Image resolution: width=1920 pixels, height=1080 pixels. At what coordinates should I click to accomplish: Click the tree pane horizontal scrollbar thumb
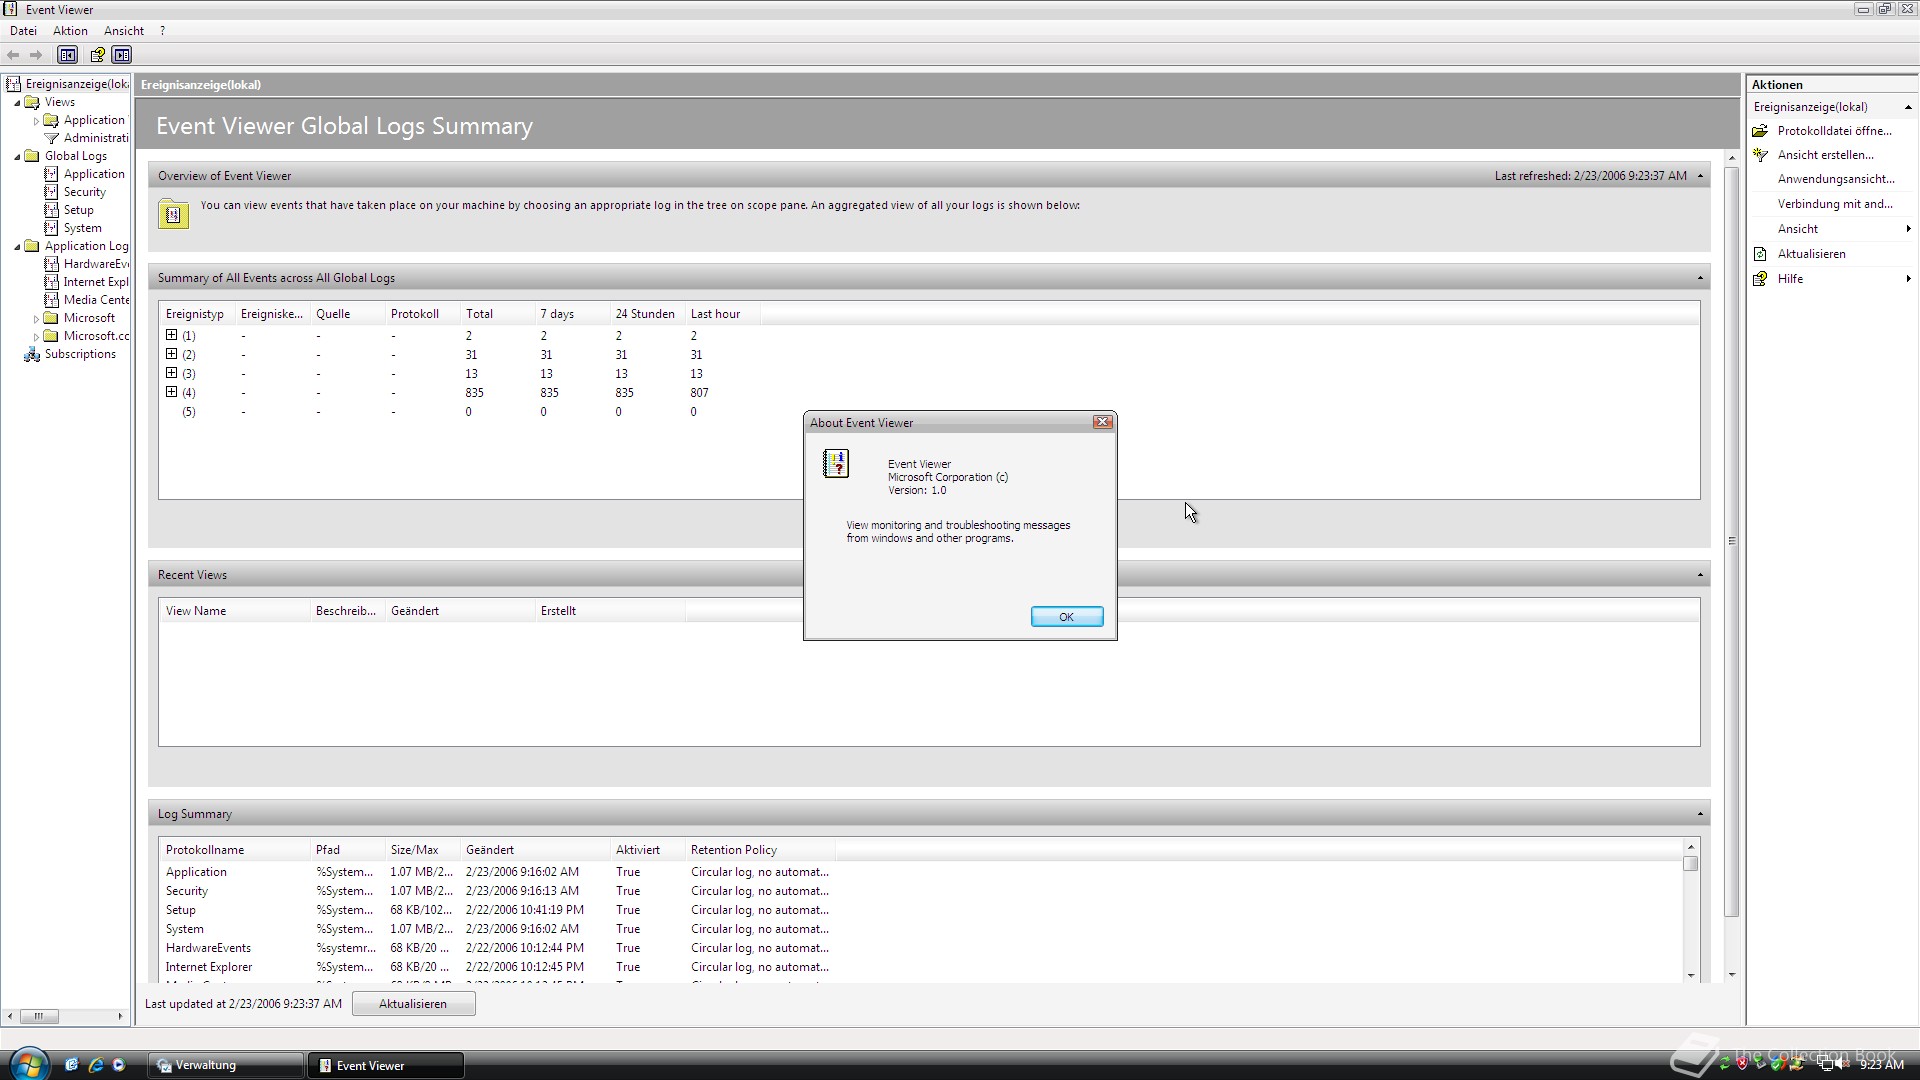point(39,1016)
